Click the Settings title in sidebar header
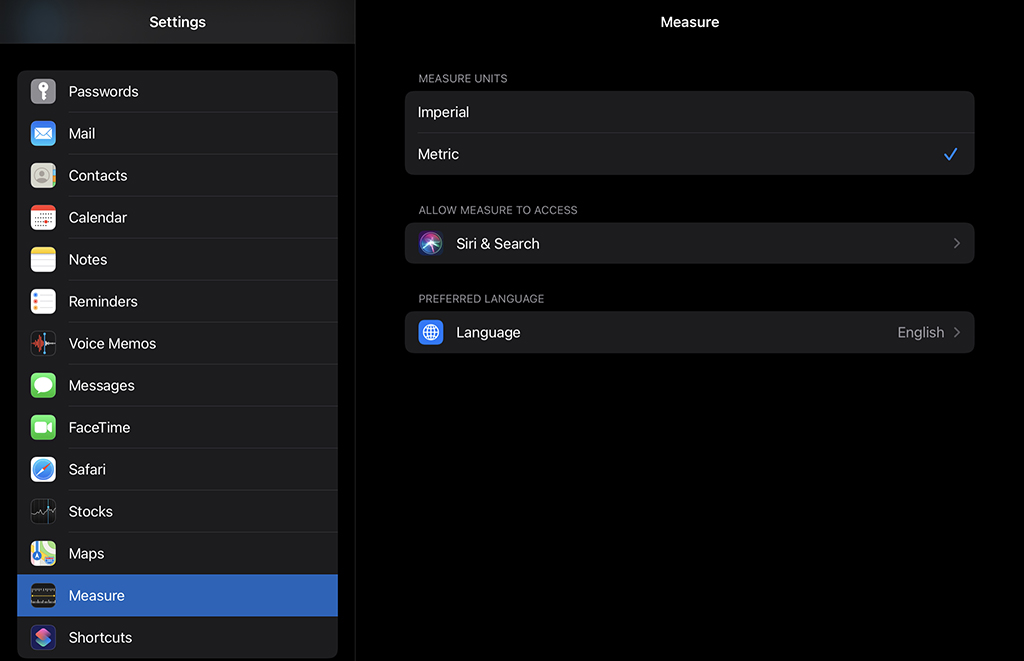The width and height of the screenshot is (1024, 661). point(178,22)
